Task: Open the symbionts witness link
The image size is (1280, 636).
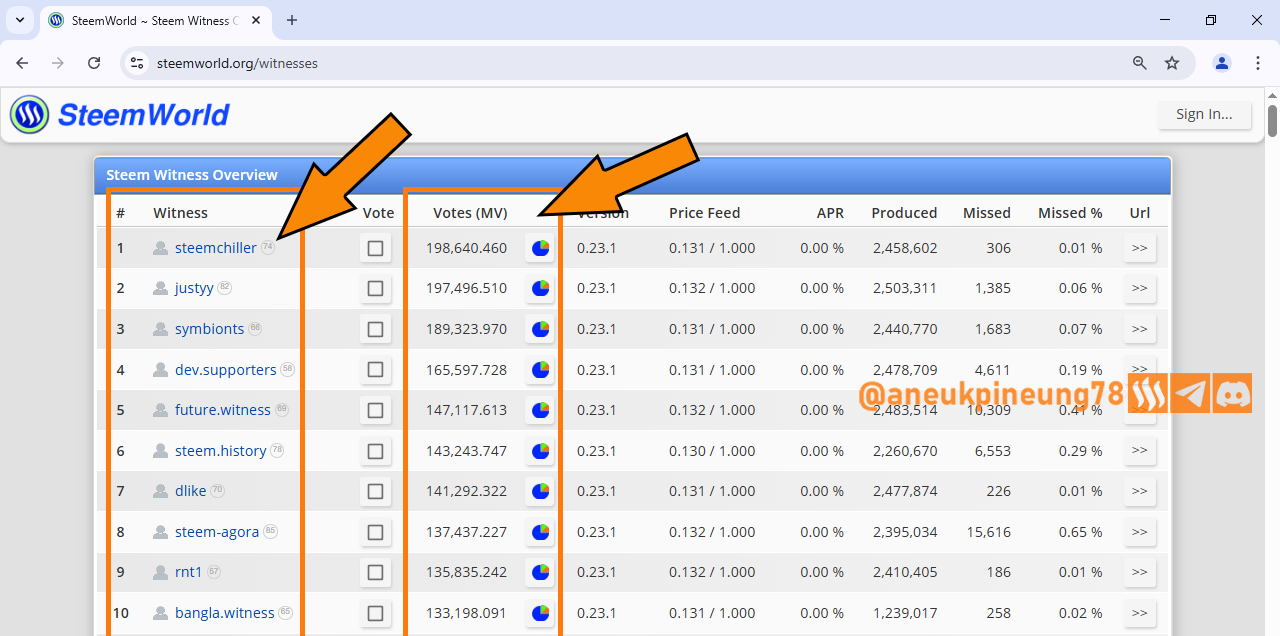Action: [x=210, y=329]
